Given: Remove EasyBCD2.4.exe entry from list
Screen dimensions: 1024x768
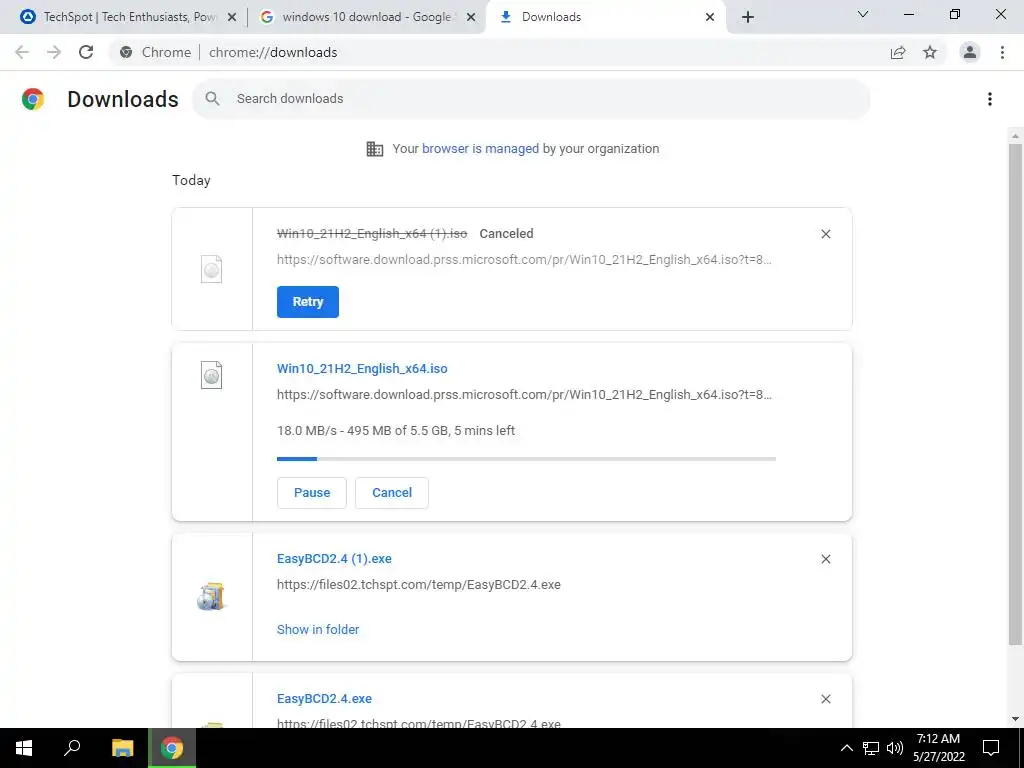Looking at the screenshot, I should point(825,699).
